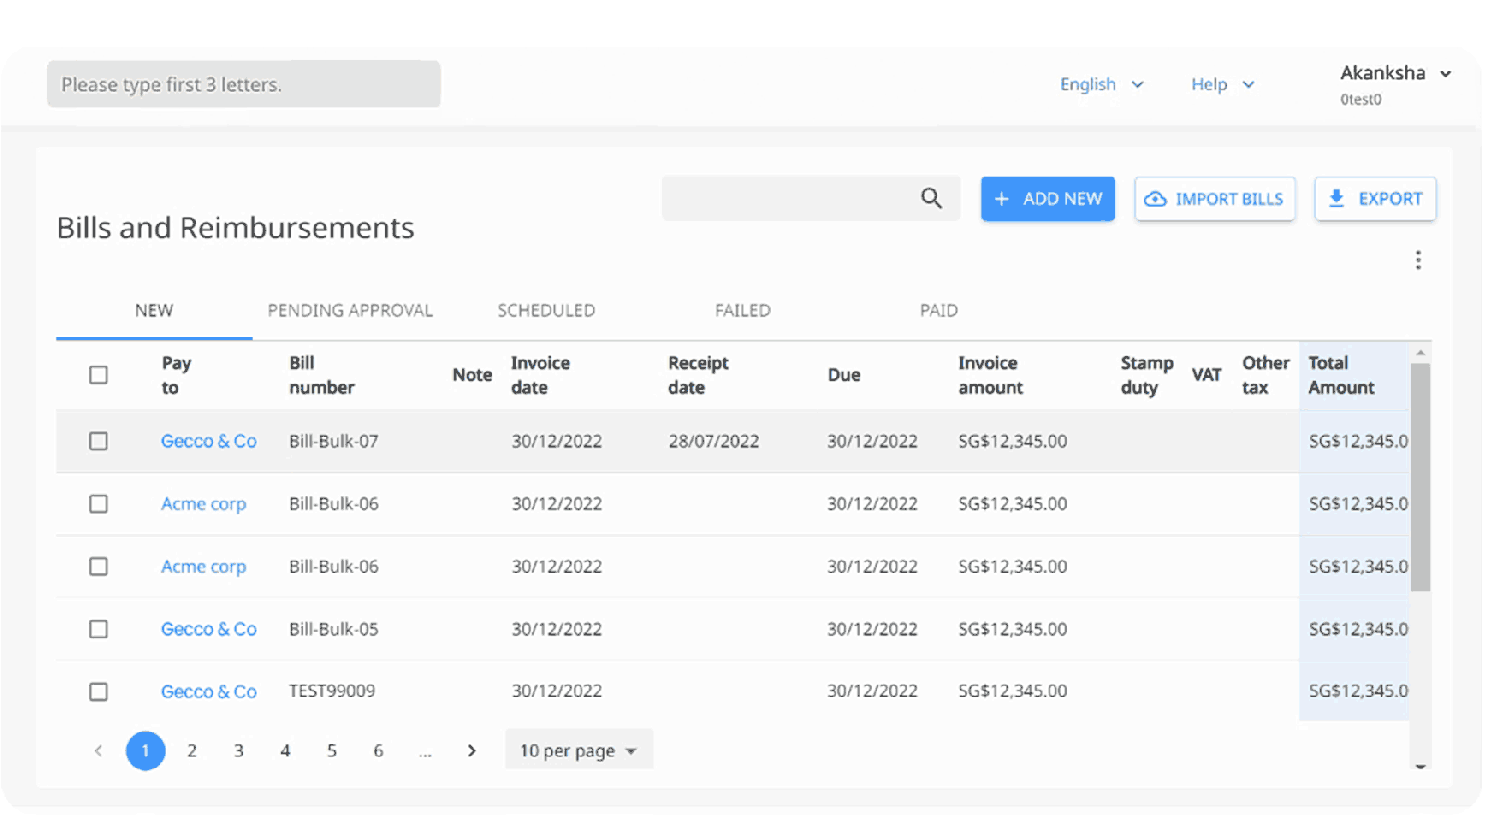Focus the 'Please type first 3 letters' field
This screenshot has height=815, width=1500.
tap(243, 84)
